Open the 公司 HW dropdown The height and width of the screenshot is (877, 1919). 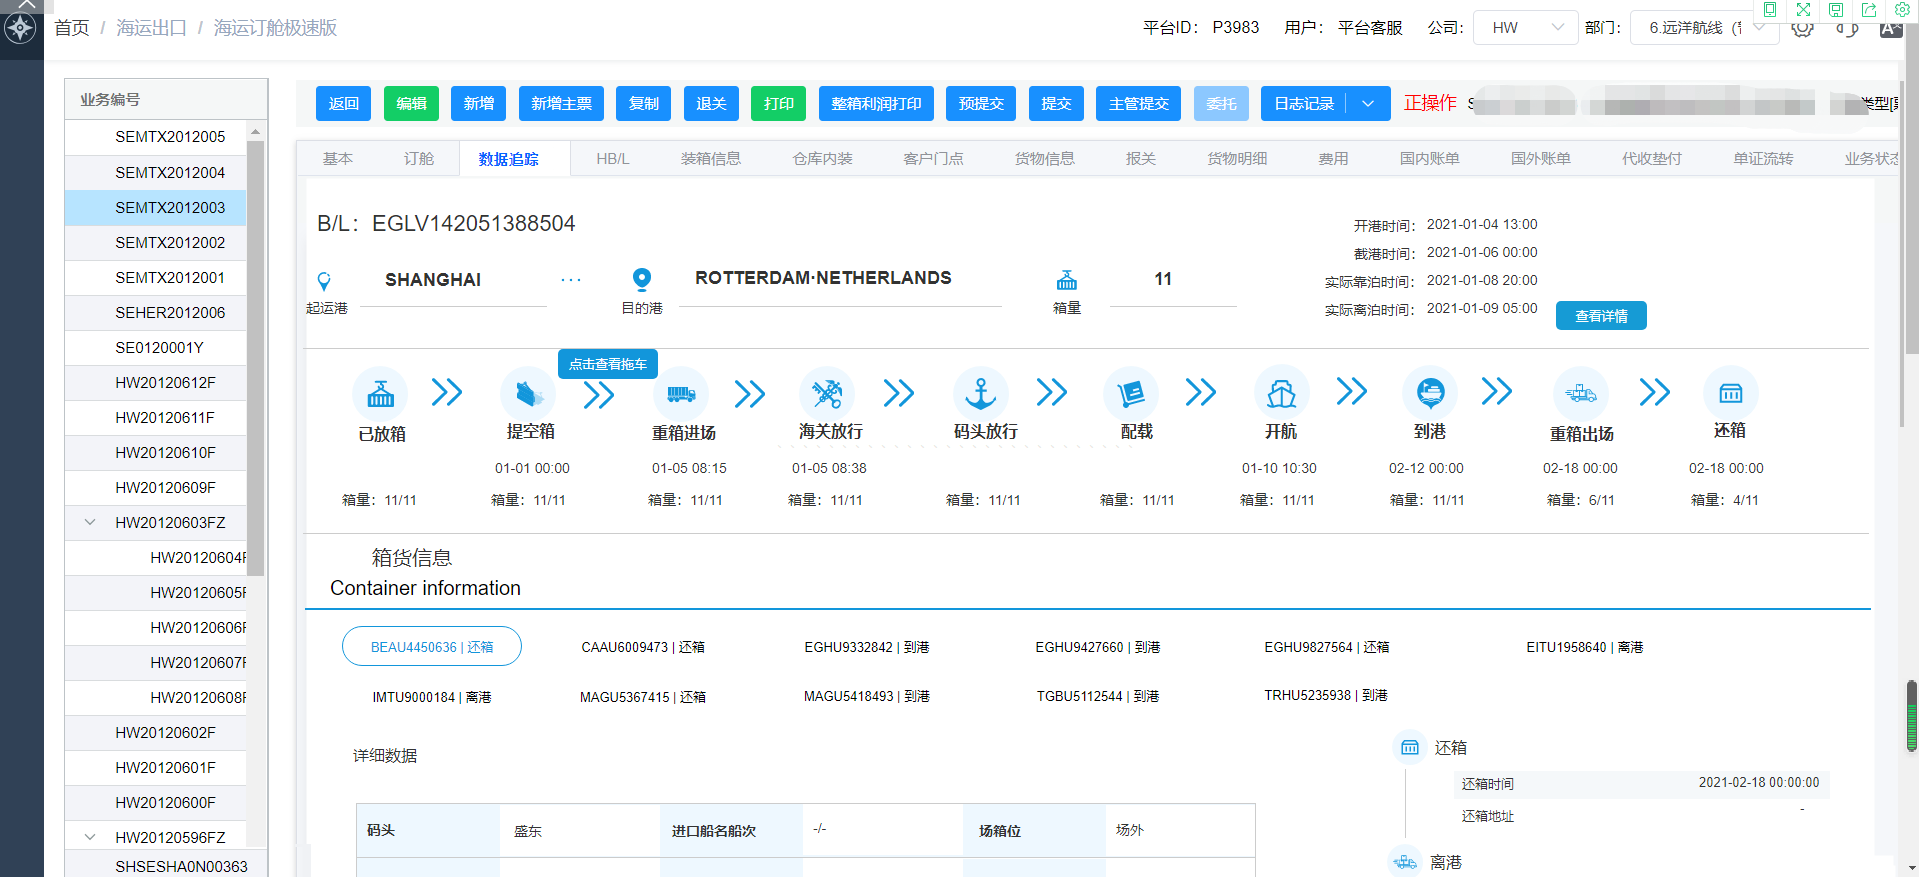click(x=1526, y=28)
